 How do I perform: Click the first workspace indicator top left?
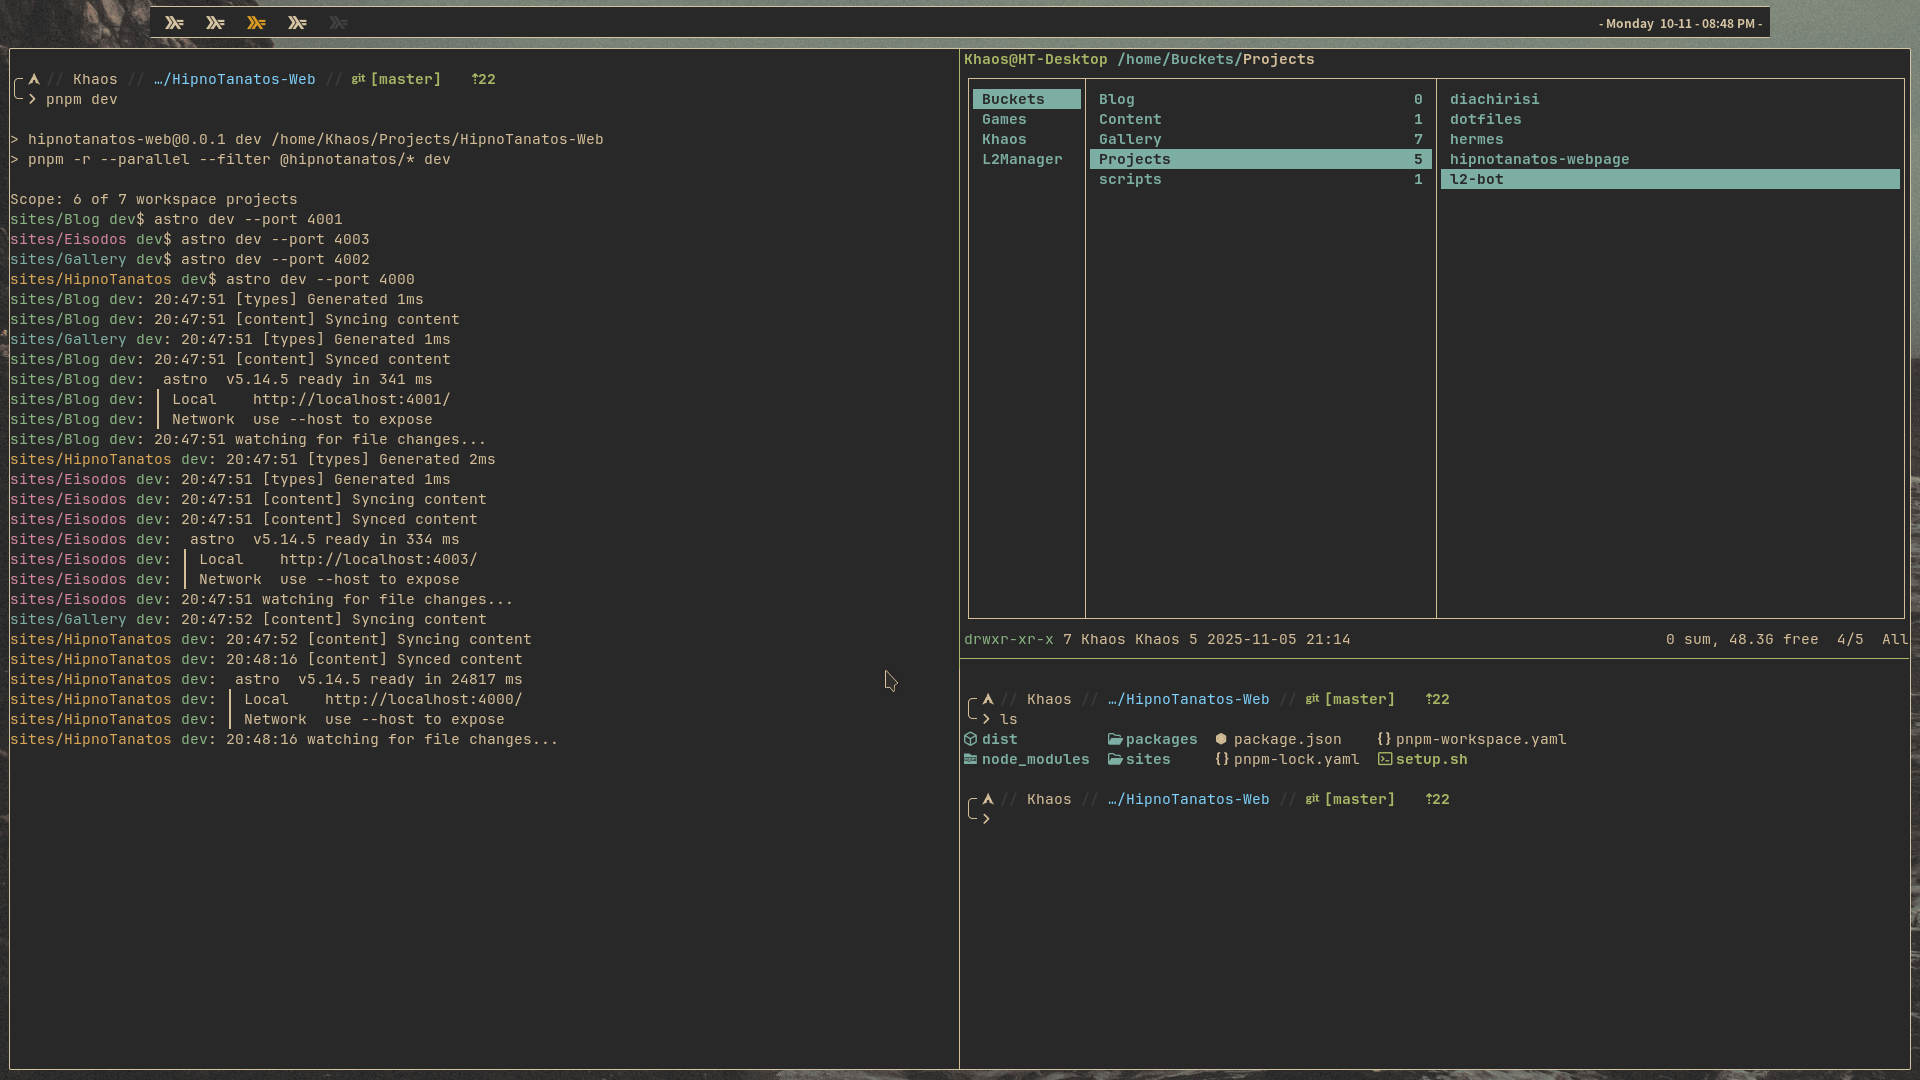point(174,22)
